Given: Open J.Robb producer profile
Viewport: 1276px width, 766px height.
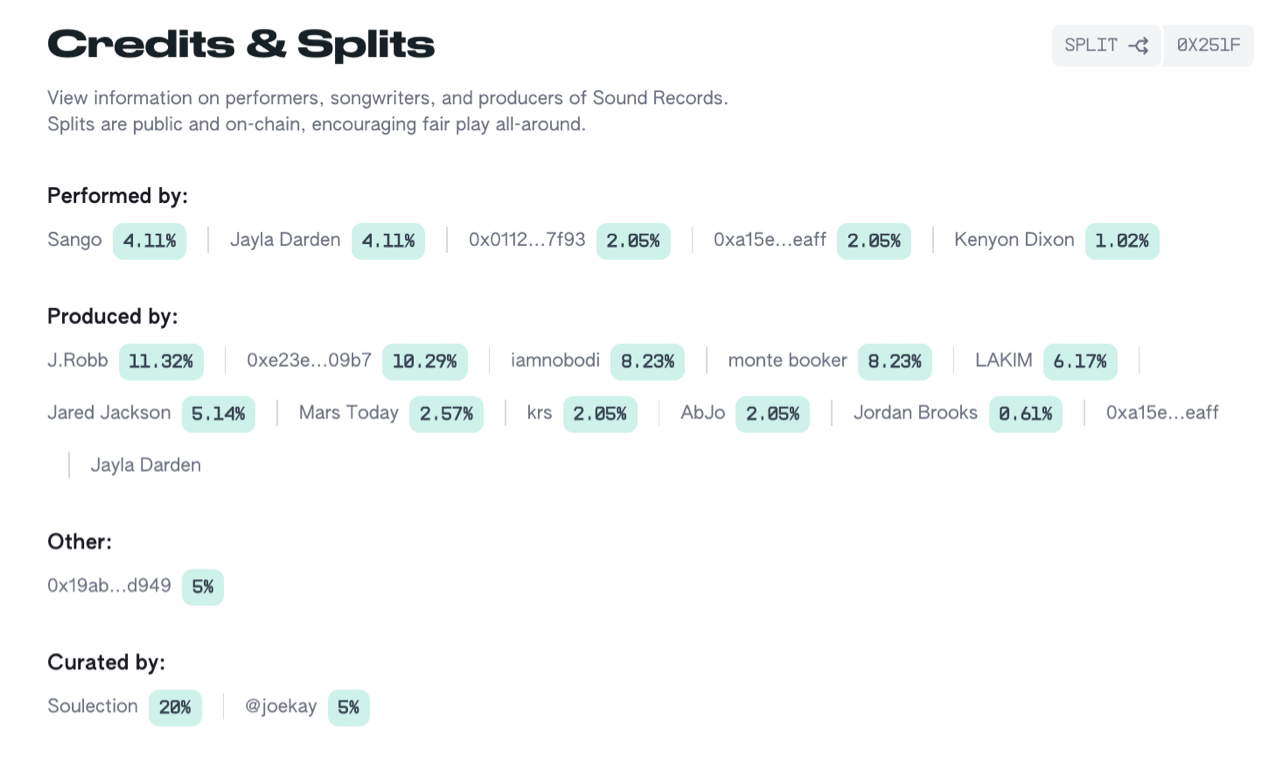Looking at the screenshot, I should (x=77, y=360).
